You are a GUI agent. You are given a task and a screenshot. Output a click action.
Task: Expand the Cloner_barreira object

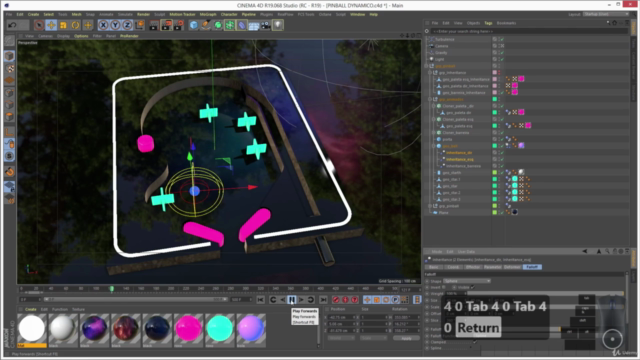(434, 132)
